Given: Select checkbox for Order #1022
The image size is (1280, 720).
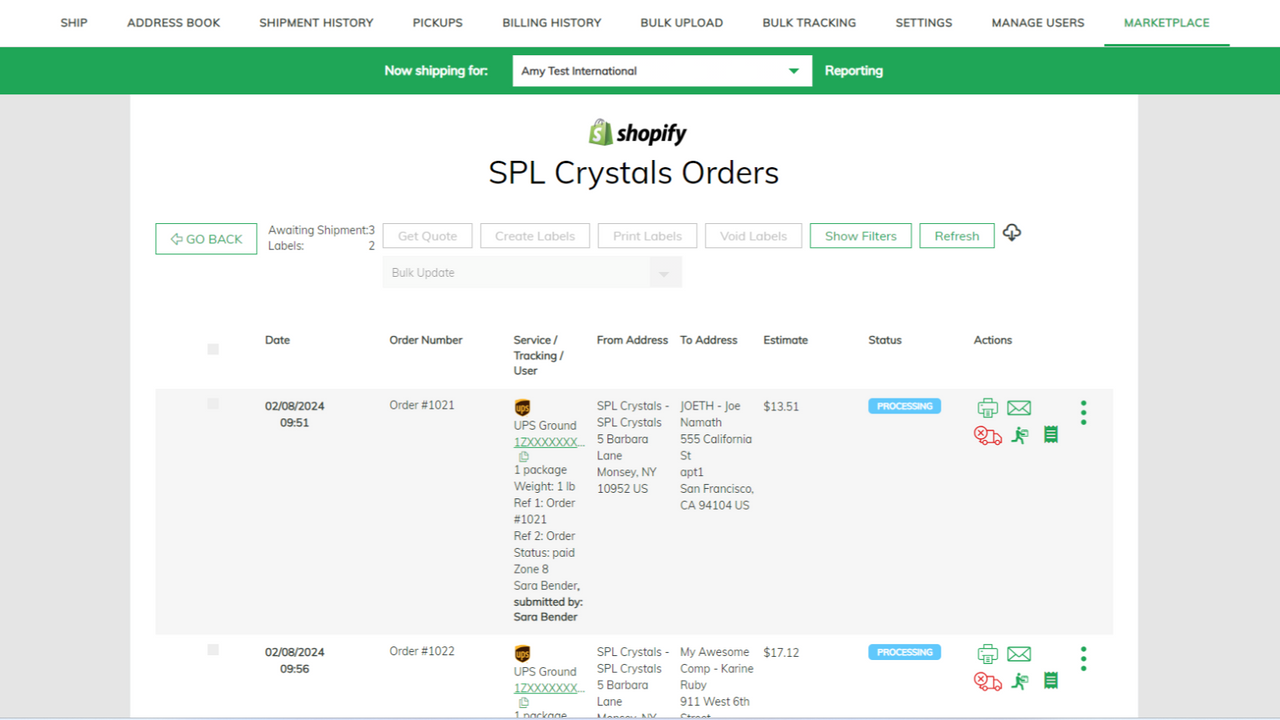Looking at the screenshot, I should [x=213, y=650].
